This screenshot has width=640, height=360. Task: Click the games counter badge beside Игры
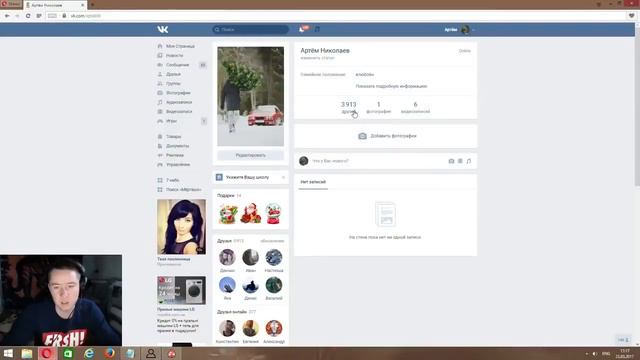pos(204,121)
